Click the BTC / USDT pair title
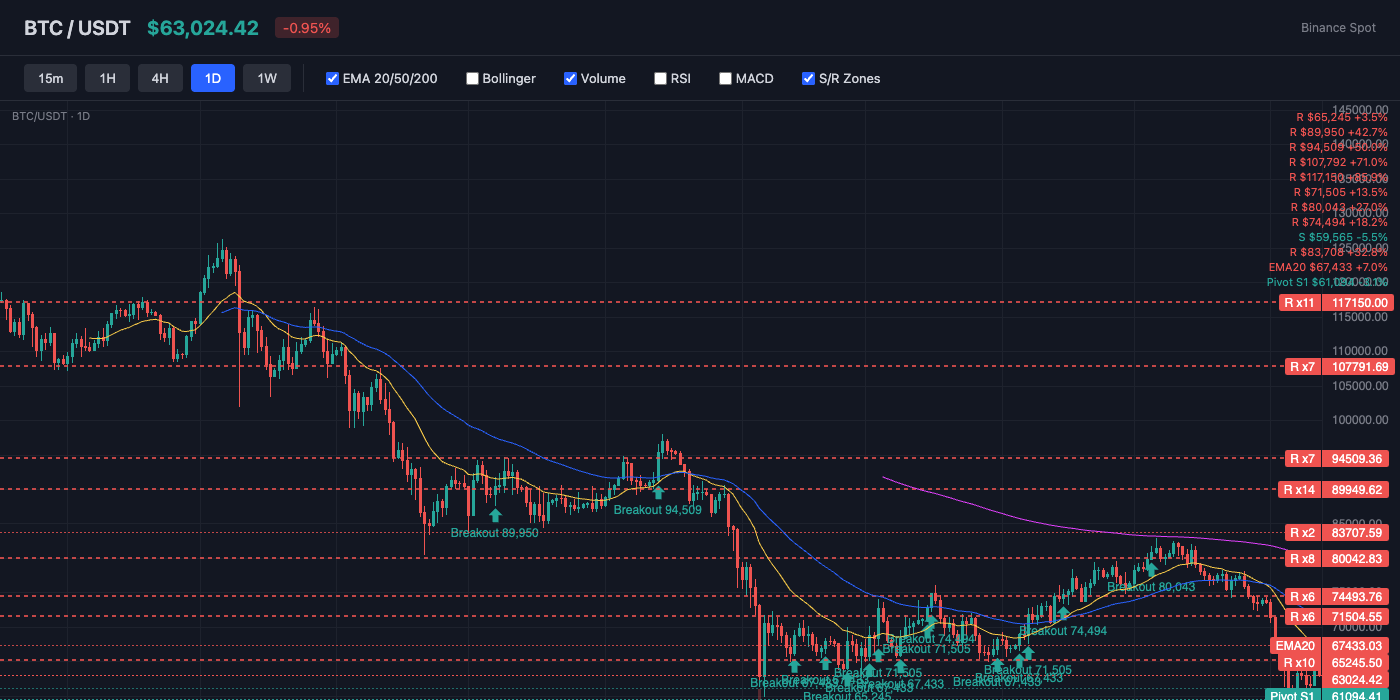1400x700 pixels. 77,28
